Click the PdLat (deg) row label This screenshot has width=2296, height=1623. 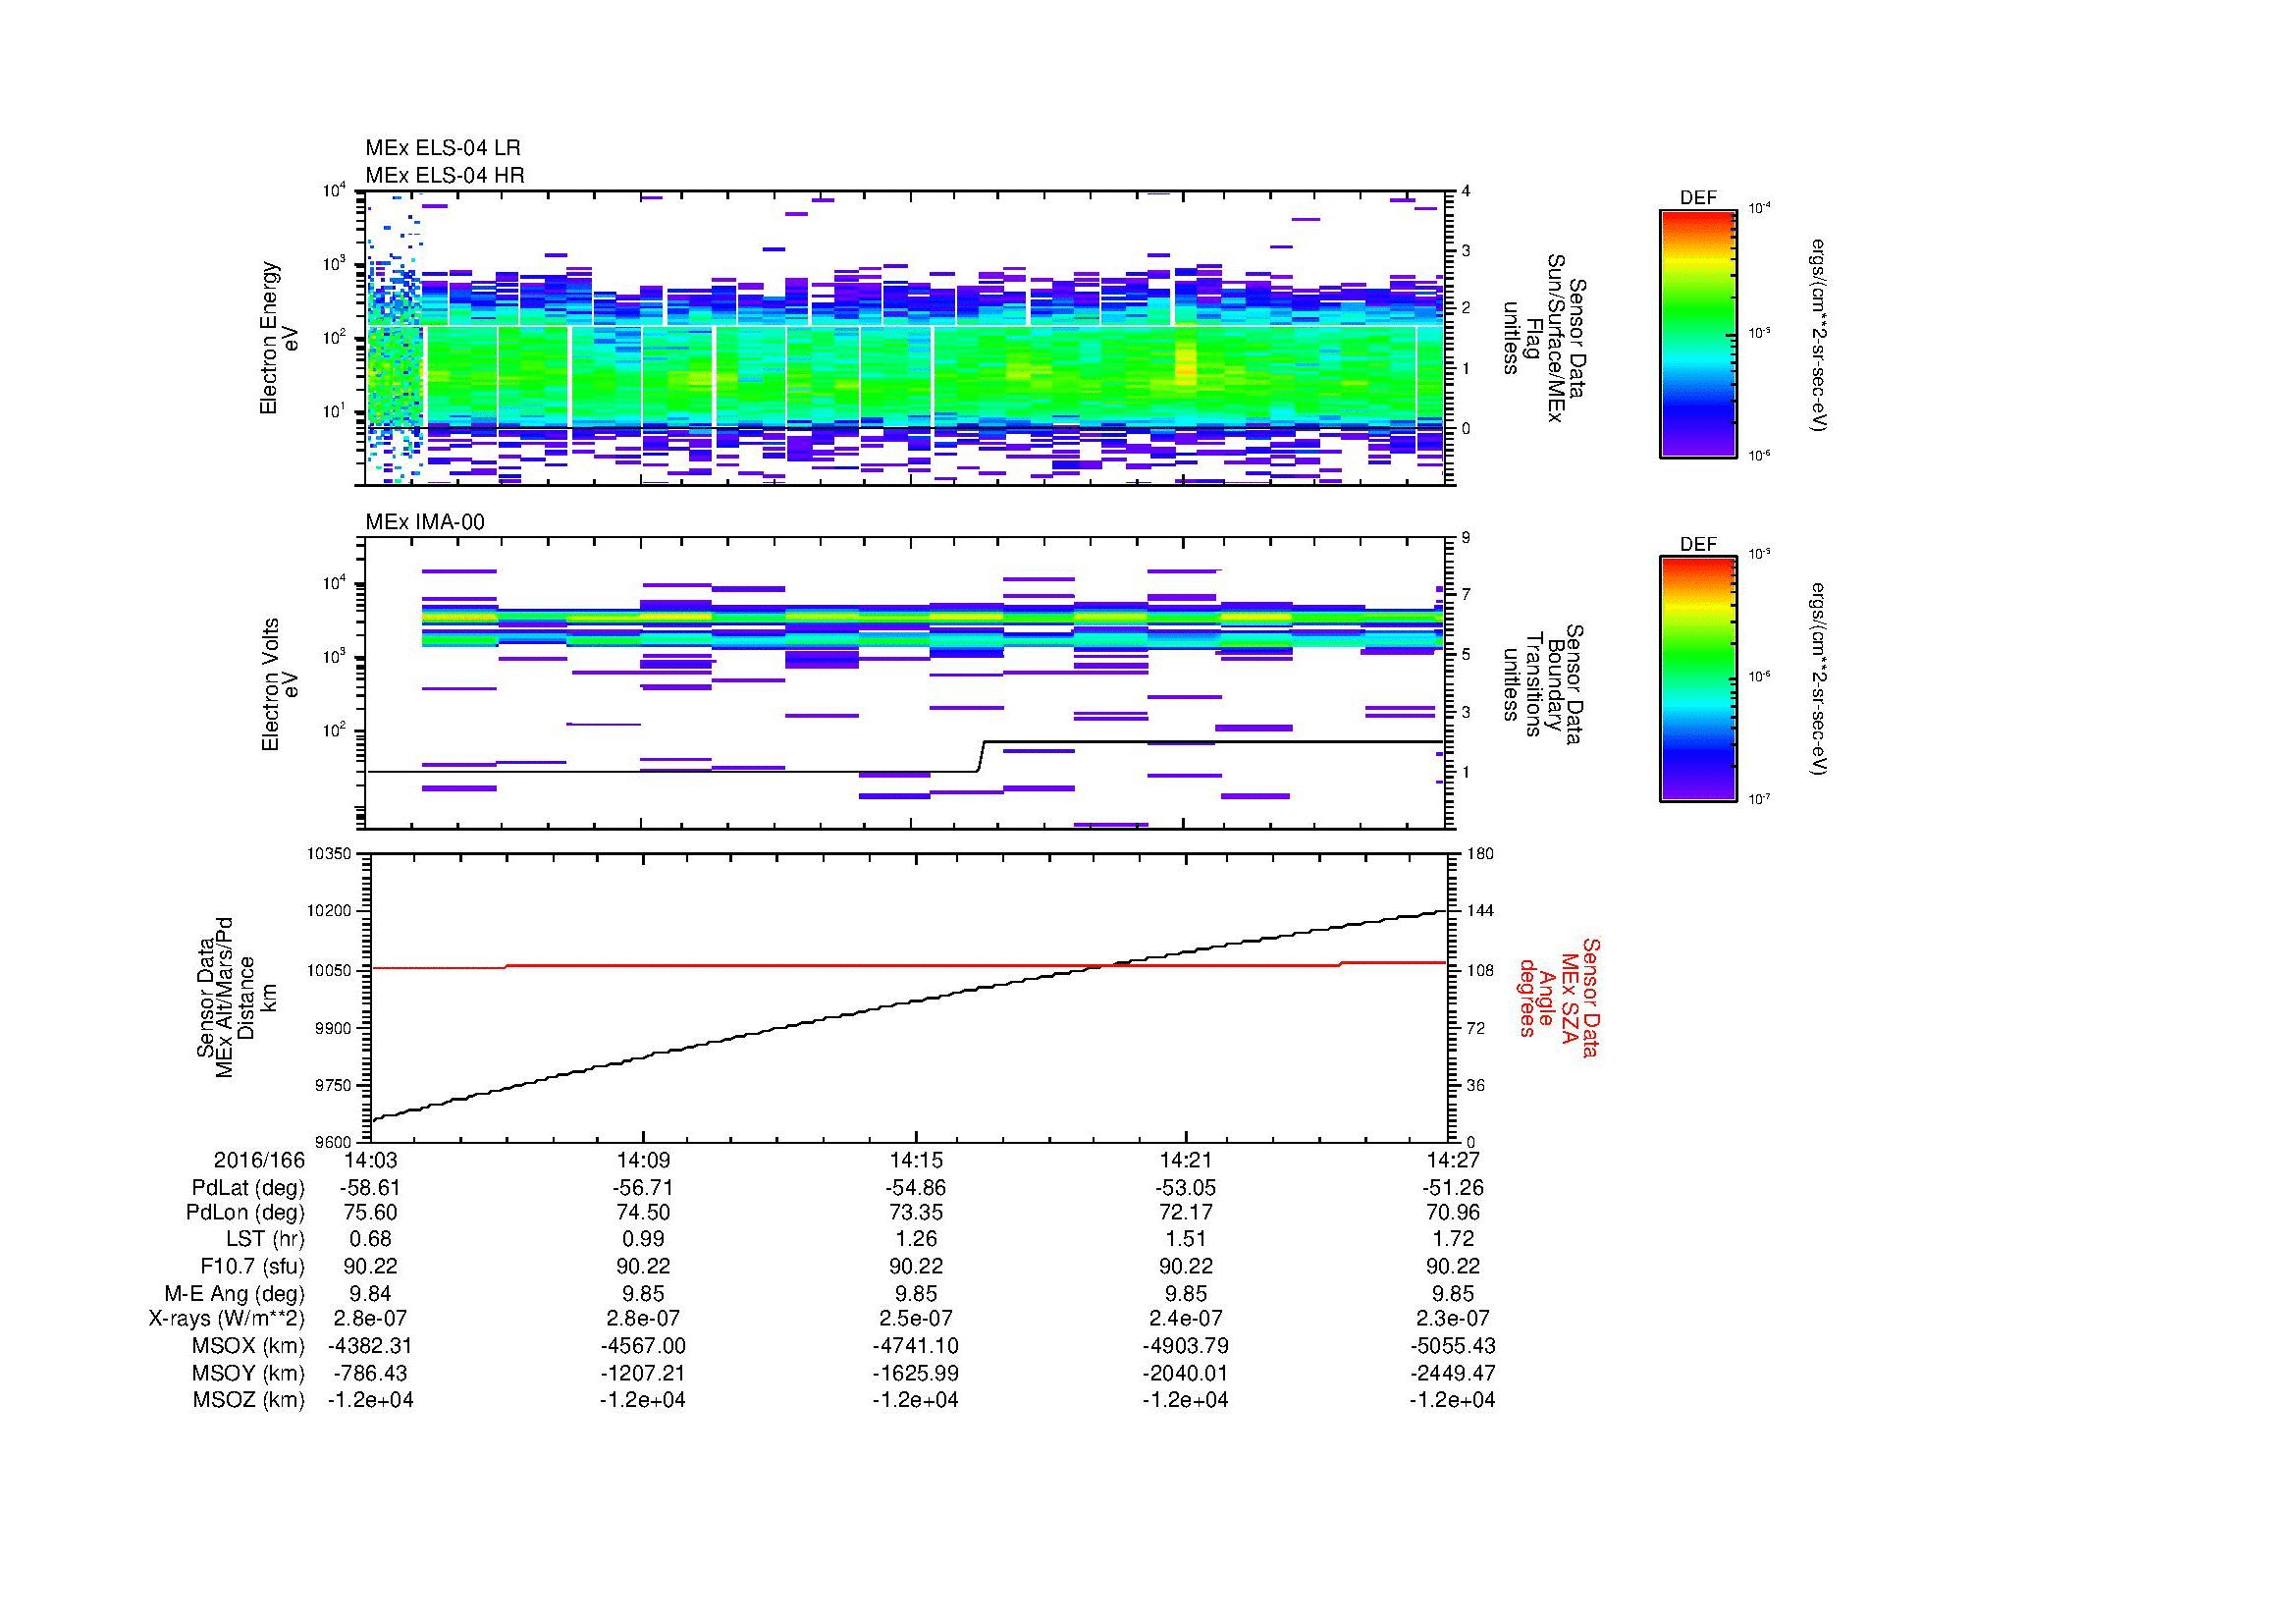tap(248, 1188)
